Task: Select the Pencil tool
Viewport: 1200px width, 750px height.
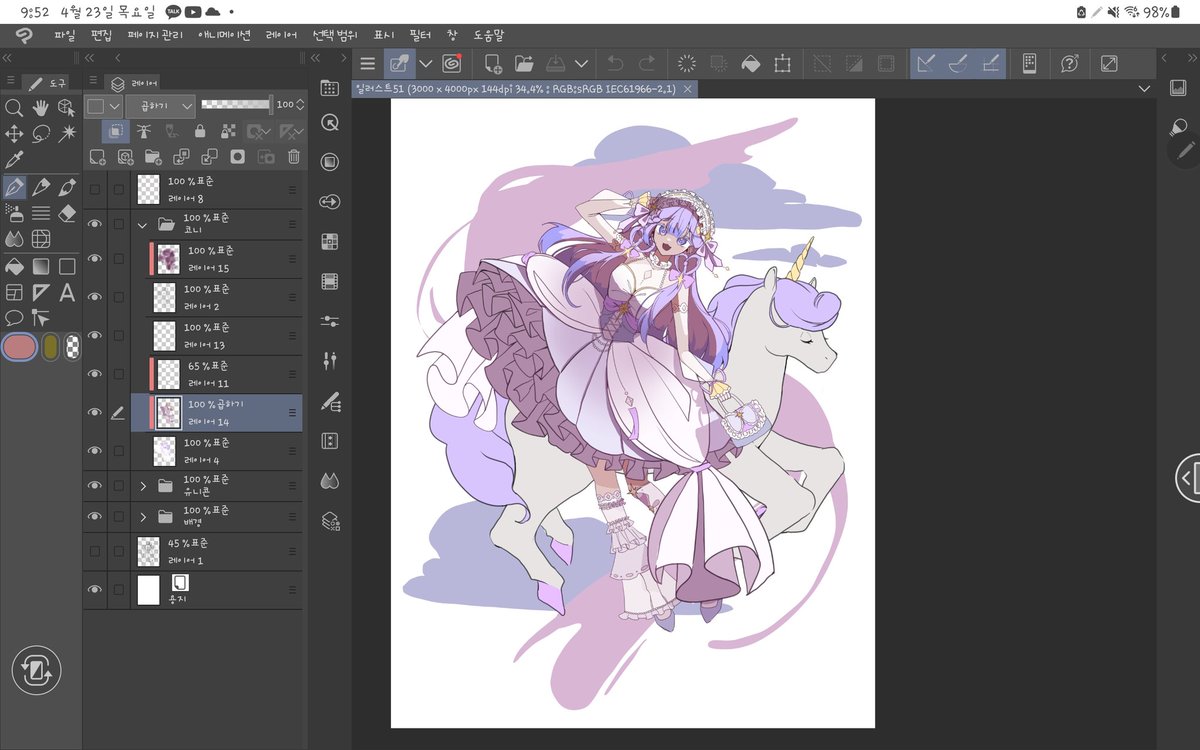Action: 40,186
